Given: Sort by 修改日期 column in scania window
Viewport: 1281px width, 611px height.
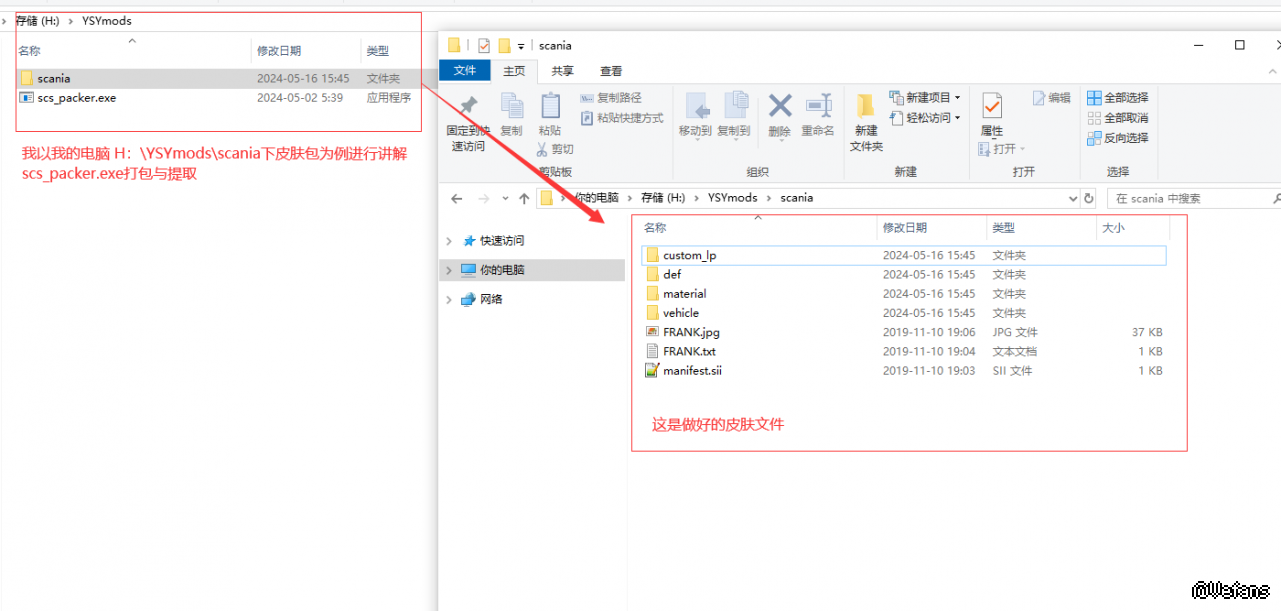Looking at the screenshot, I should 932,228.
